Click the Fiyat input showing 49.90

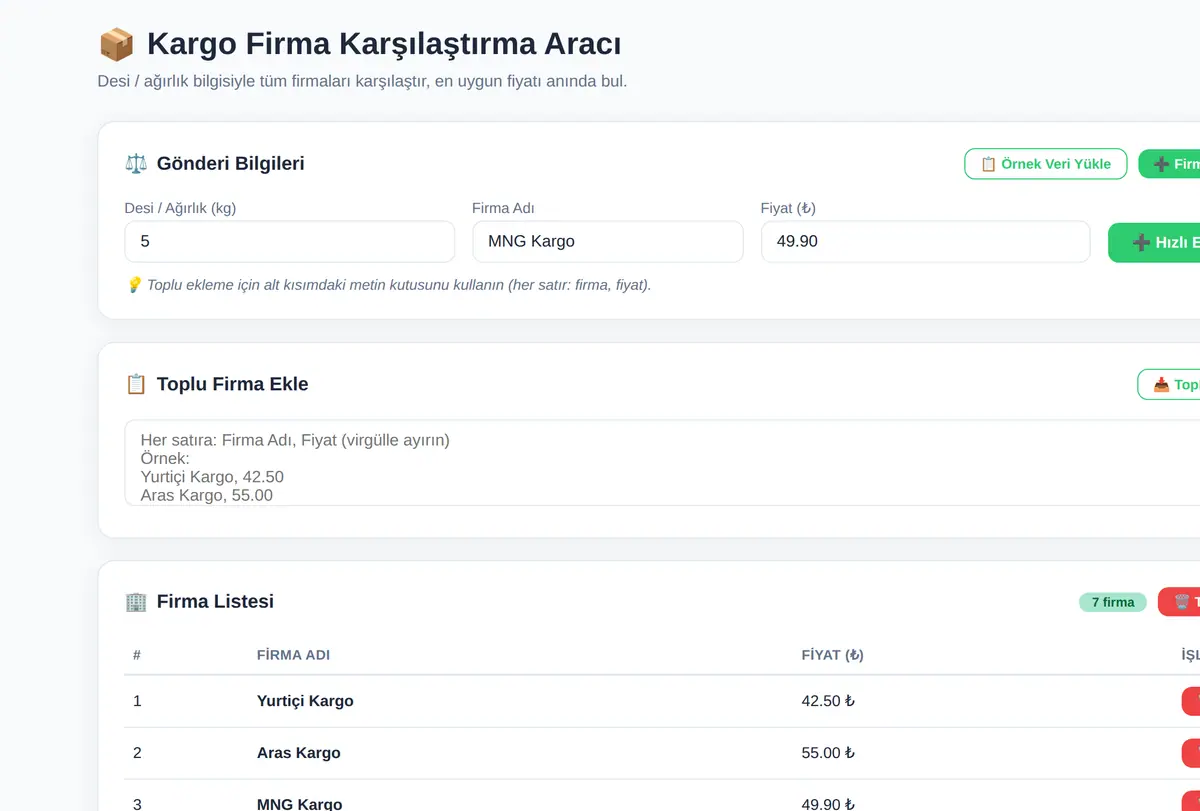[x=925, y=242]
